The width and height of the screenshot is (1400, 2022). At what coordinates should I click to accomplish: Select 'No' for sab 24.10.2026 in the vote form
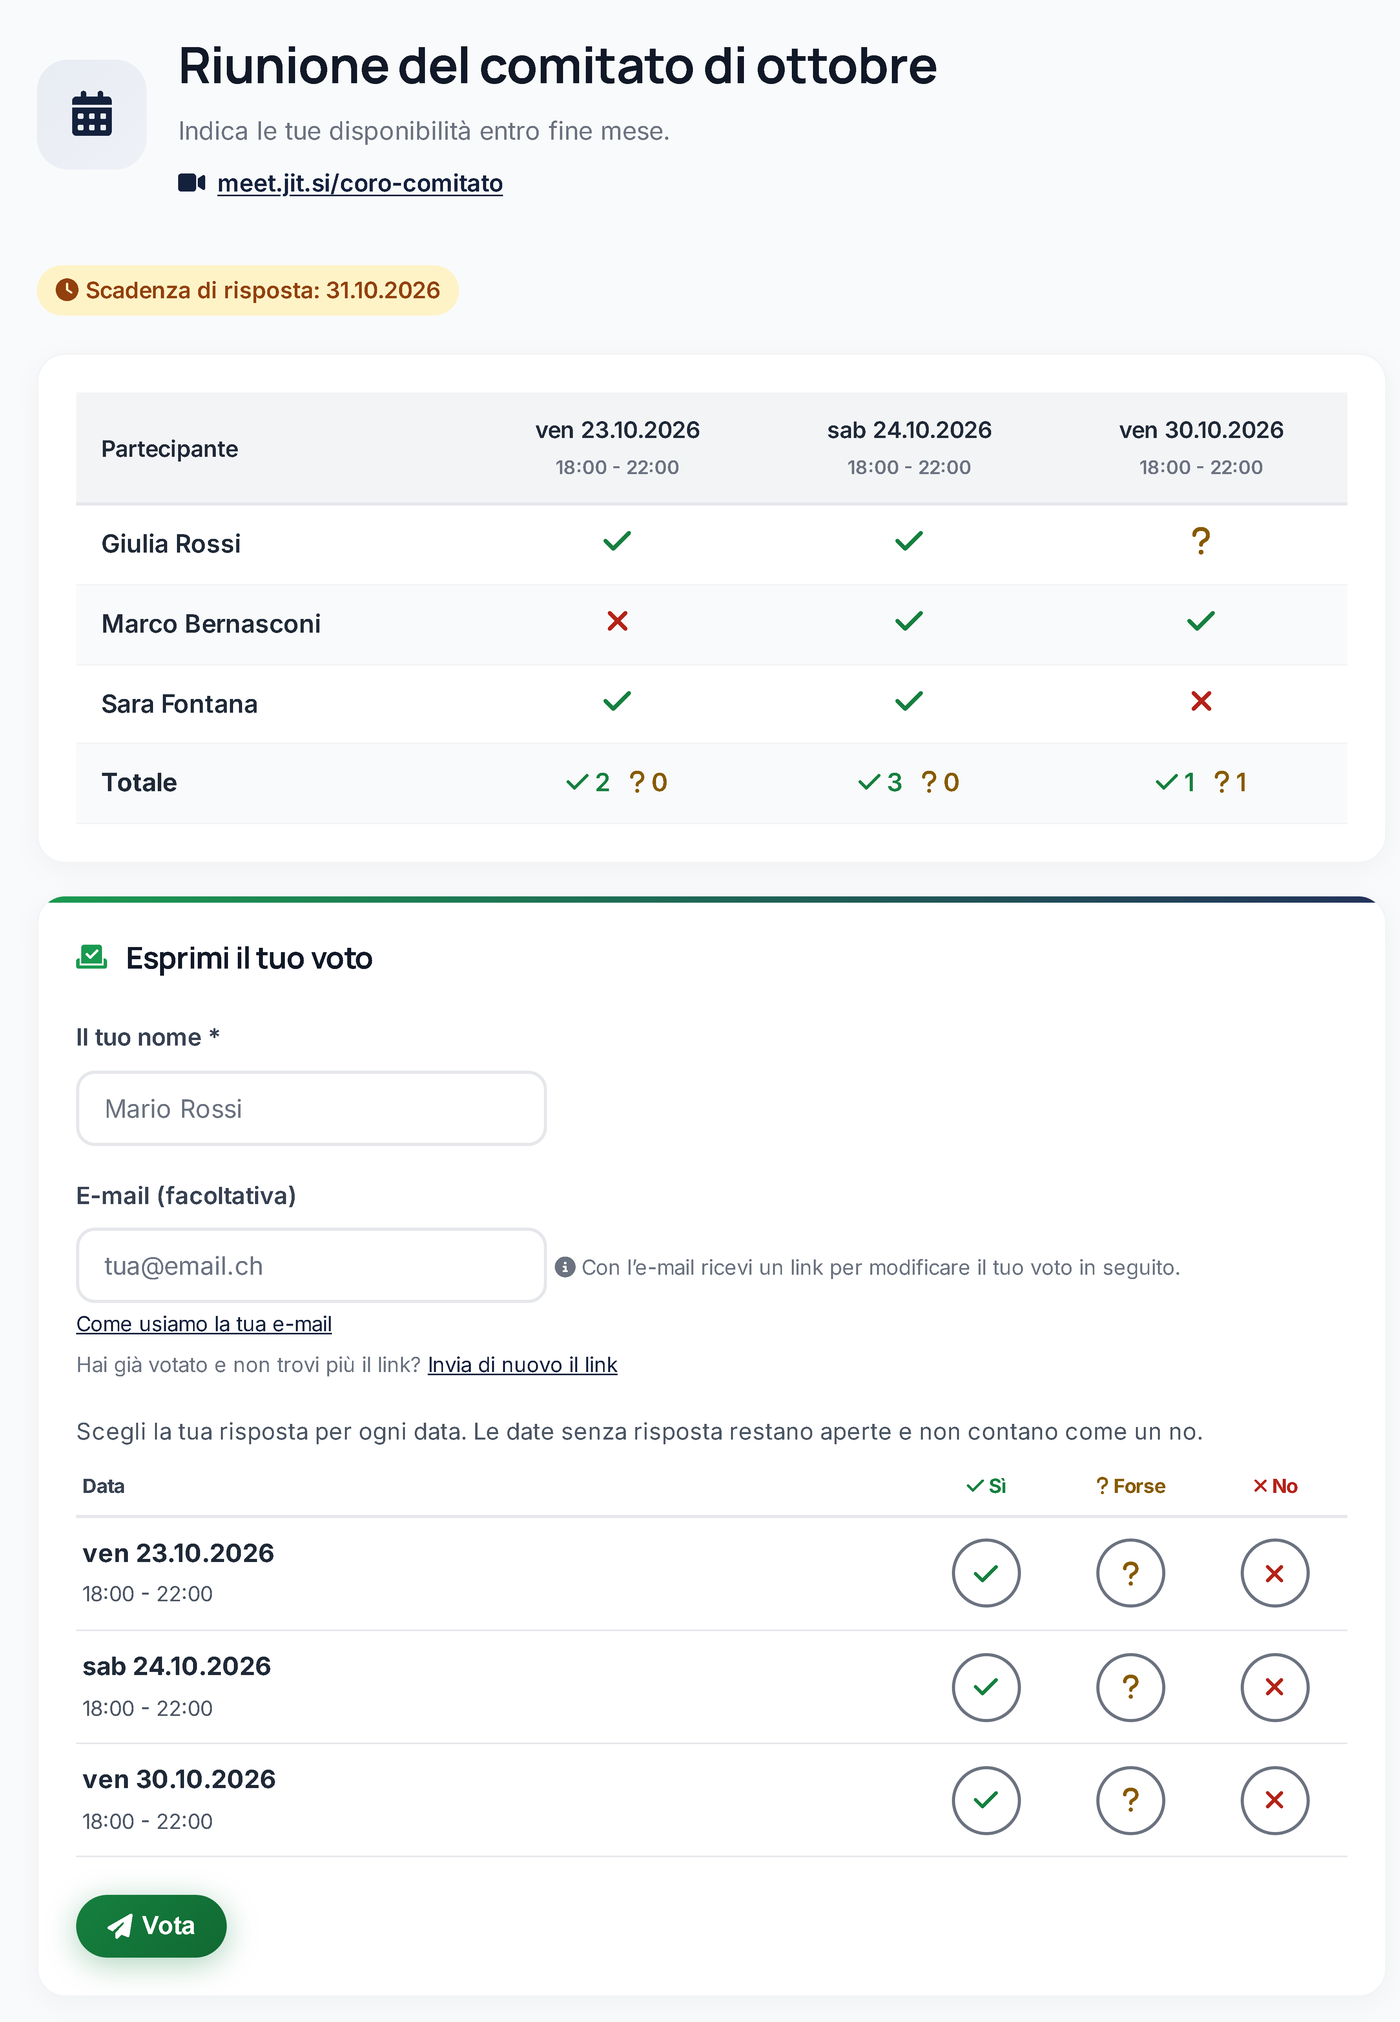tap(1275, 1687)
